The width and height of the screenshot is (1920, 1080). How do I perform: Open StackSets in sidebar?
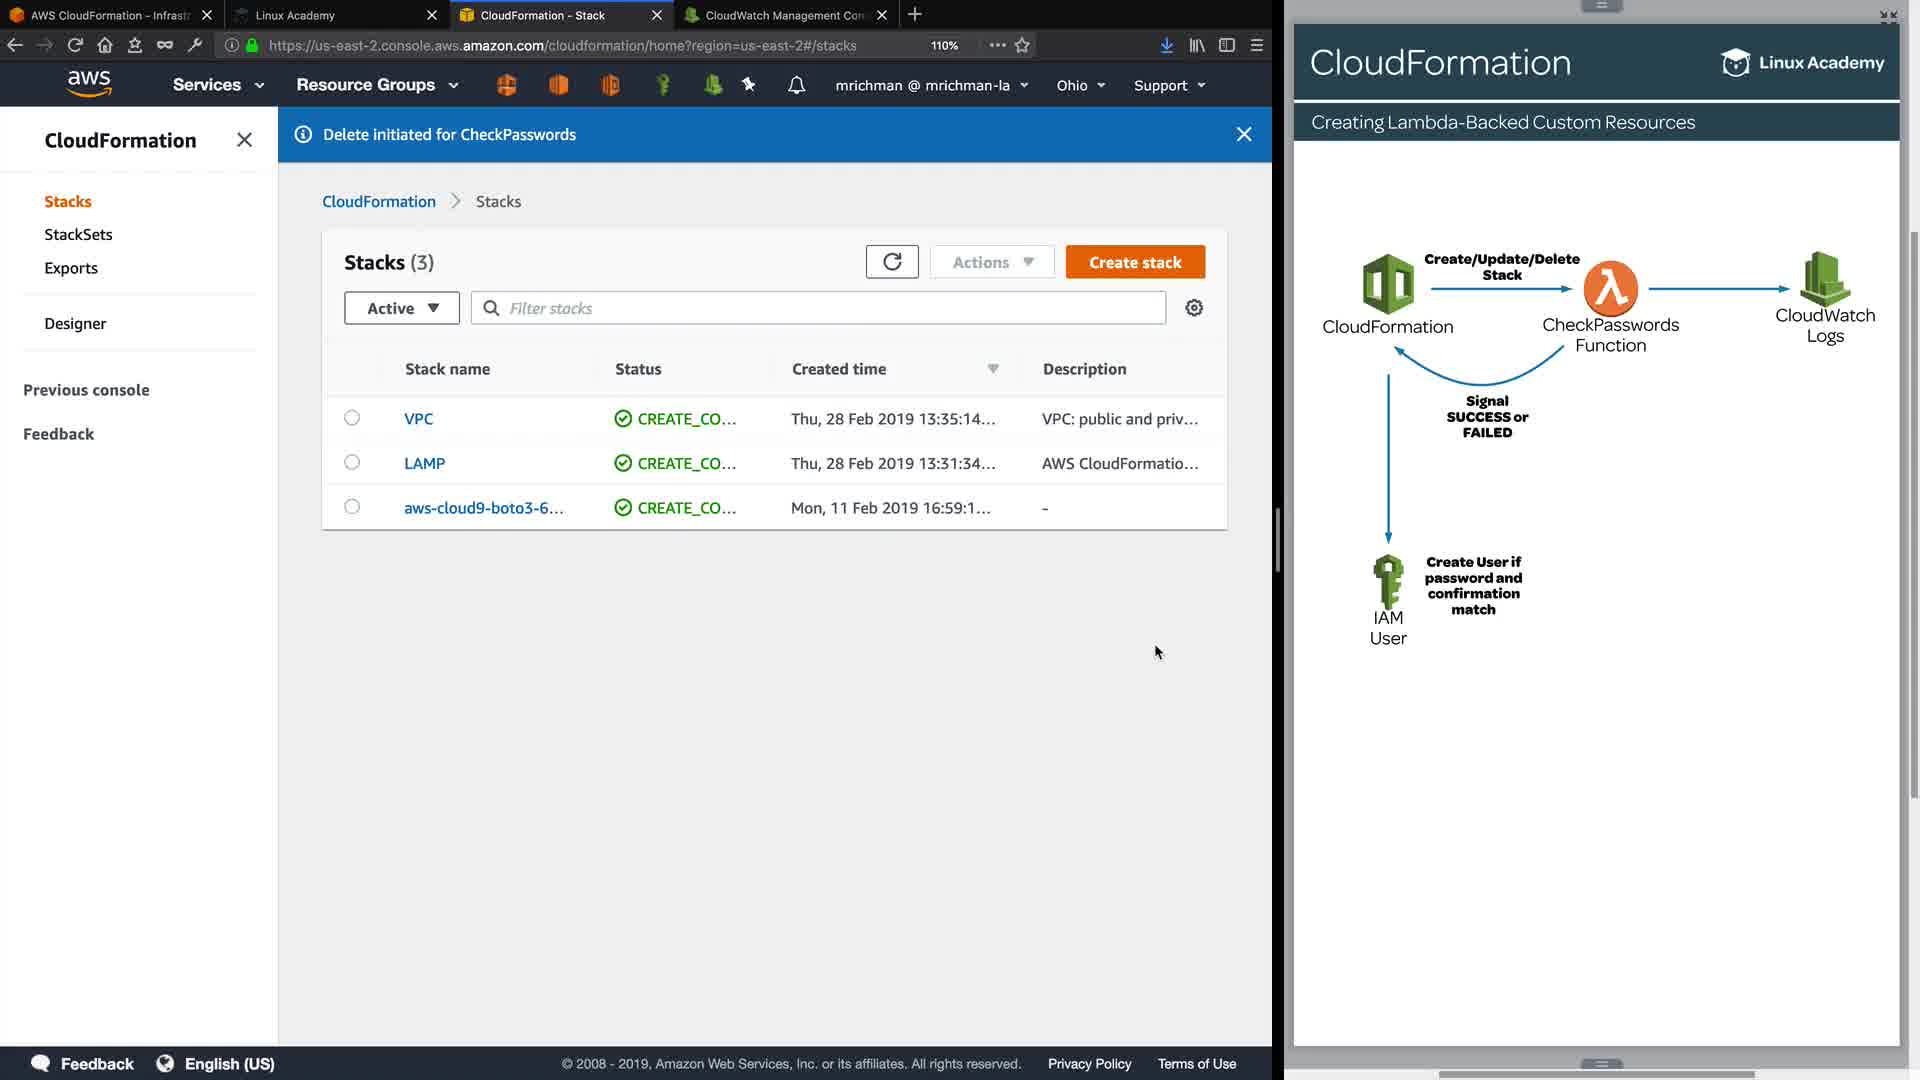(78, 234)
